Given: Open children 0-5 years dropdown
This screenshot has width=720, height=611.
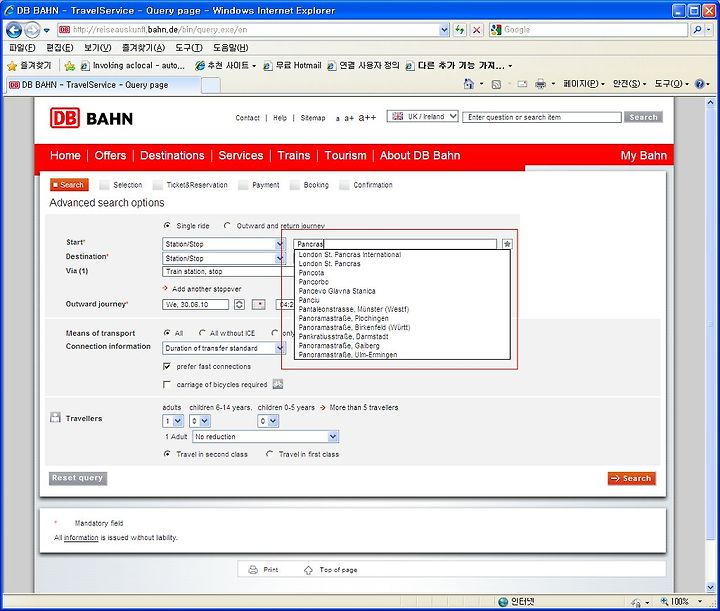Looking at the screenshot, I should [268, 421].
